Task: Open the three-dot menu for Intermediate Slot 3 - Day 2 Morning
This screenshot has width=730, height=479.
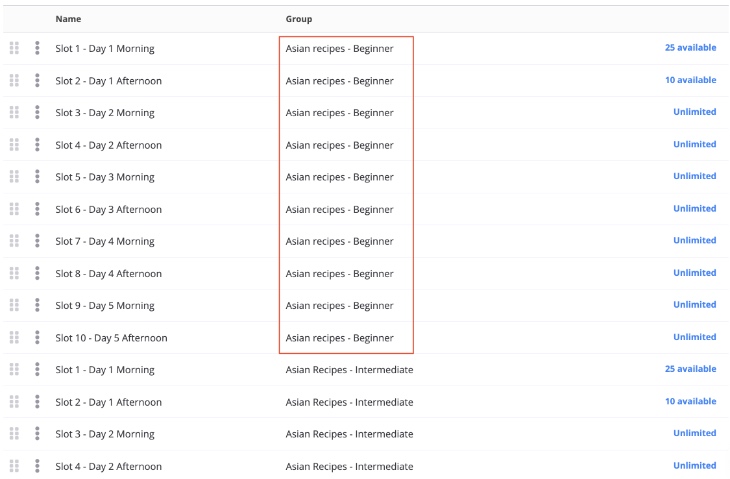Action: (37, 433)
